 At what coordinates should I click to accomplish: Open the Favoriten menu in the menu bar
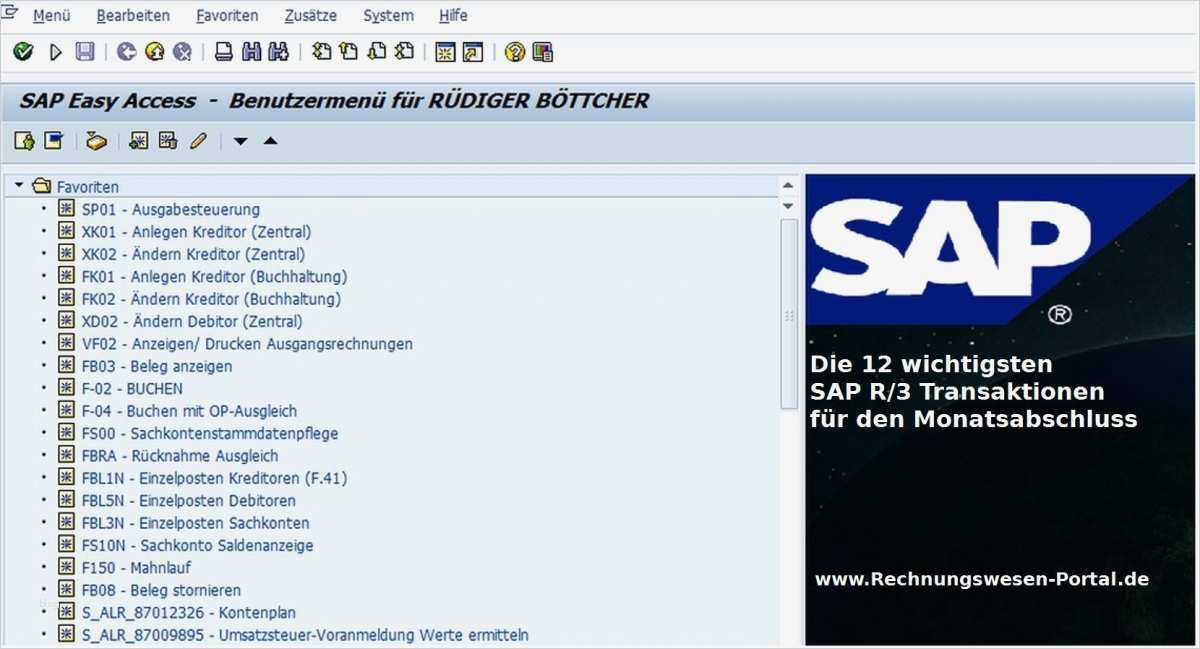pos(227,15)
